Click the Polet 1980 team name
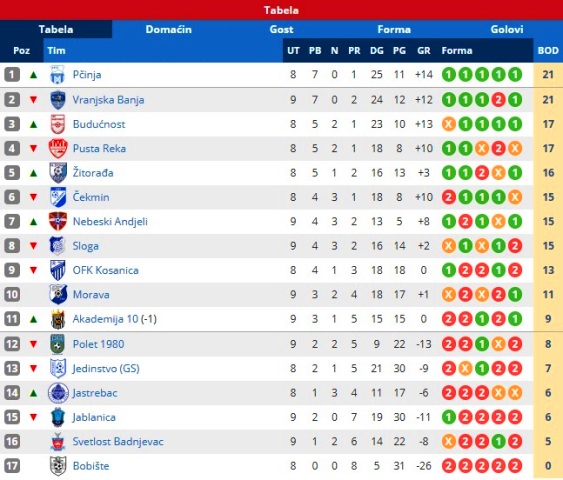The height and width of the screenshot is (480, 563). point(98,344)
